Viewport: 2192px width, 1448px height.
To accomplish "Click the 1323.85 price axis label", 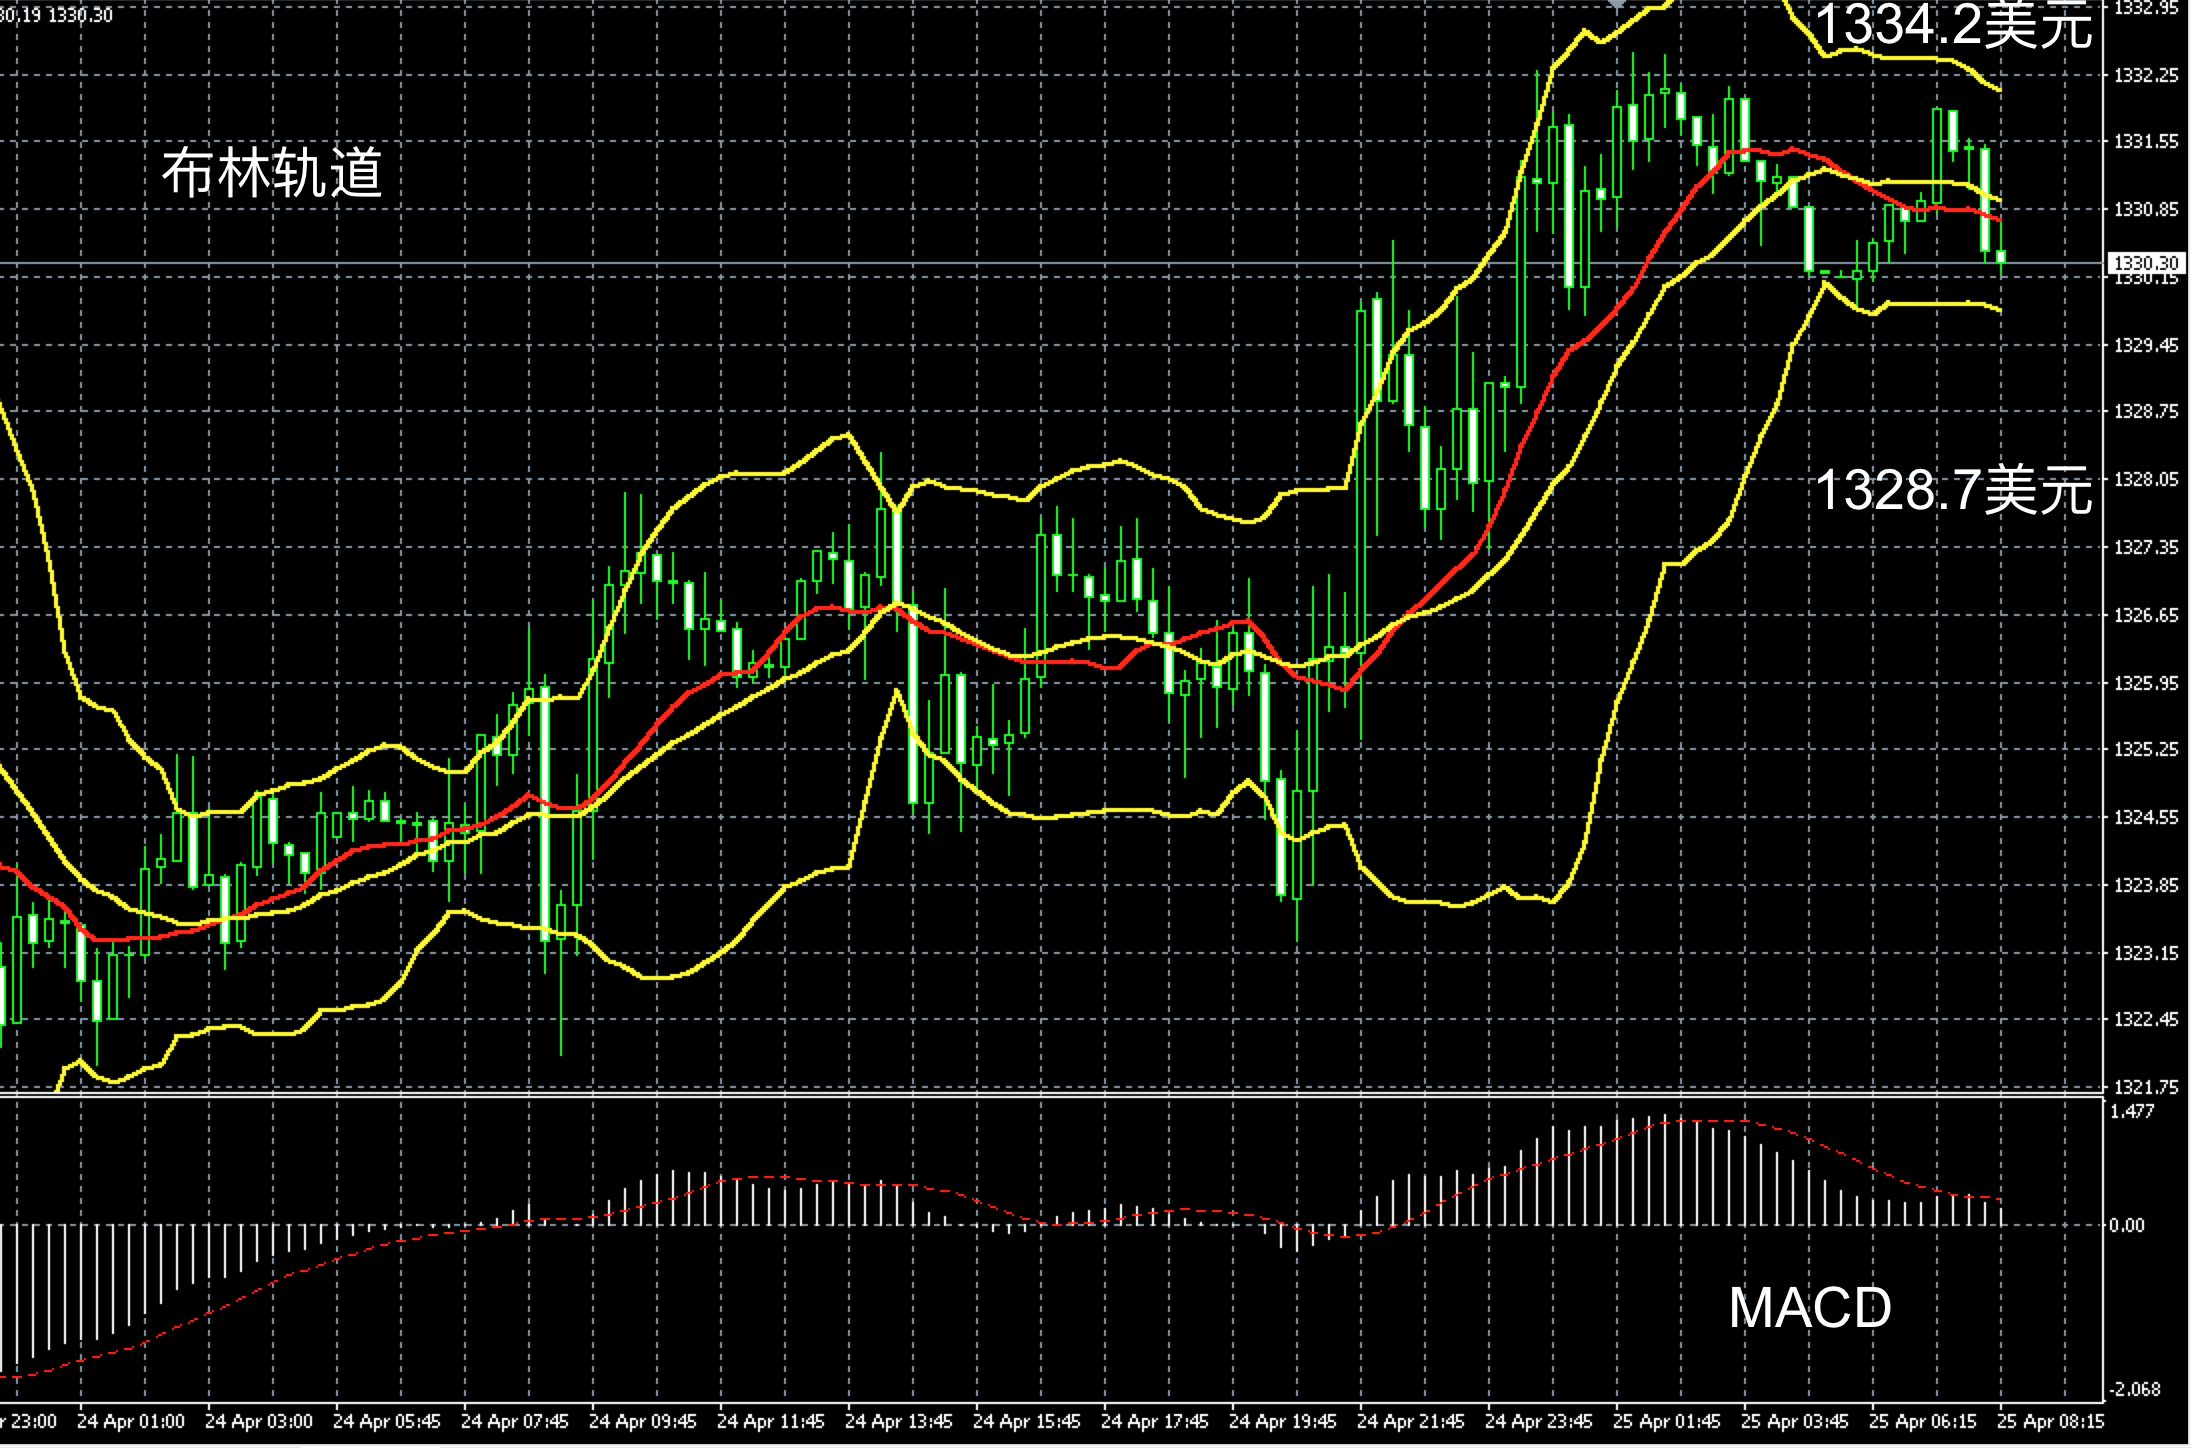I will [2146, 886].
